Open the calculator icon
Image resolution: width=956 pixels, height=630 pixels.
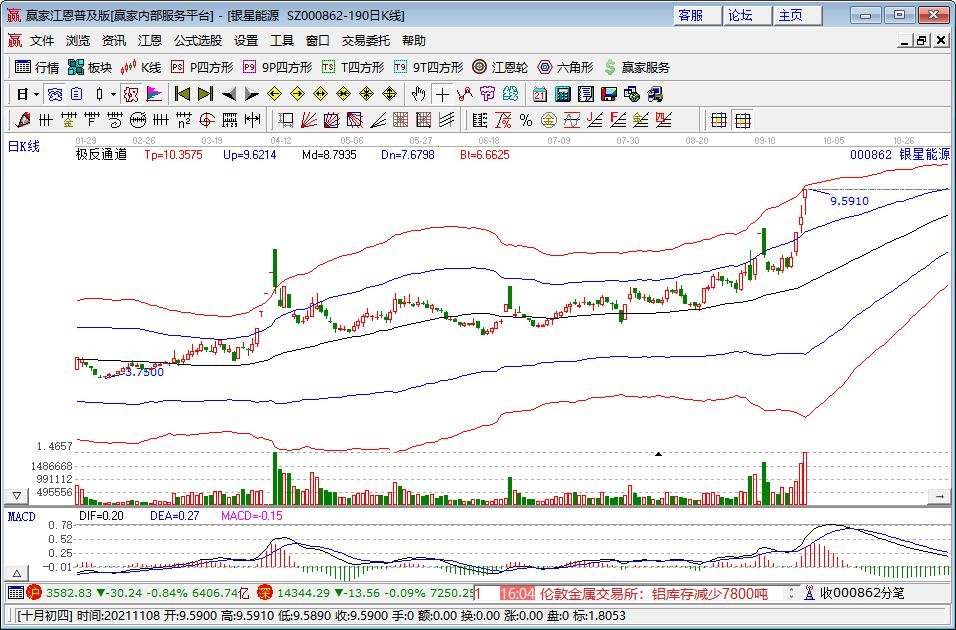coord(563,94)
